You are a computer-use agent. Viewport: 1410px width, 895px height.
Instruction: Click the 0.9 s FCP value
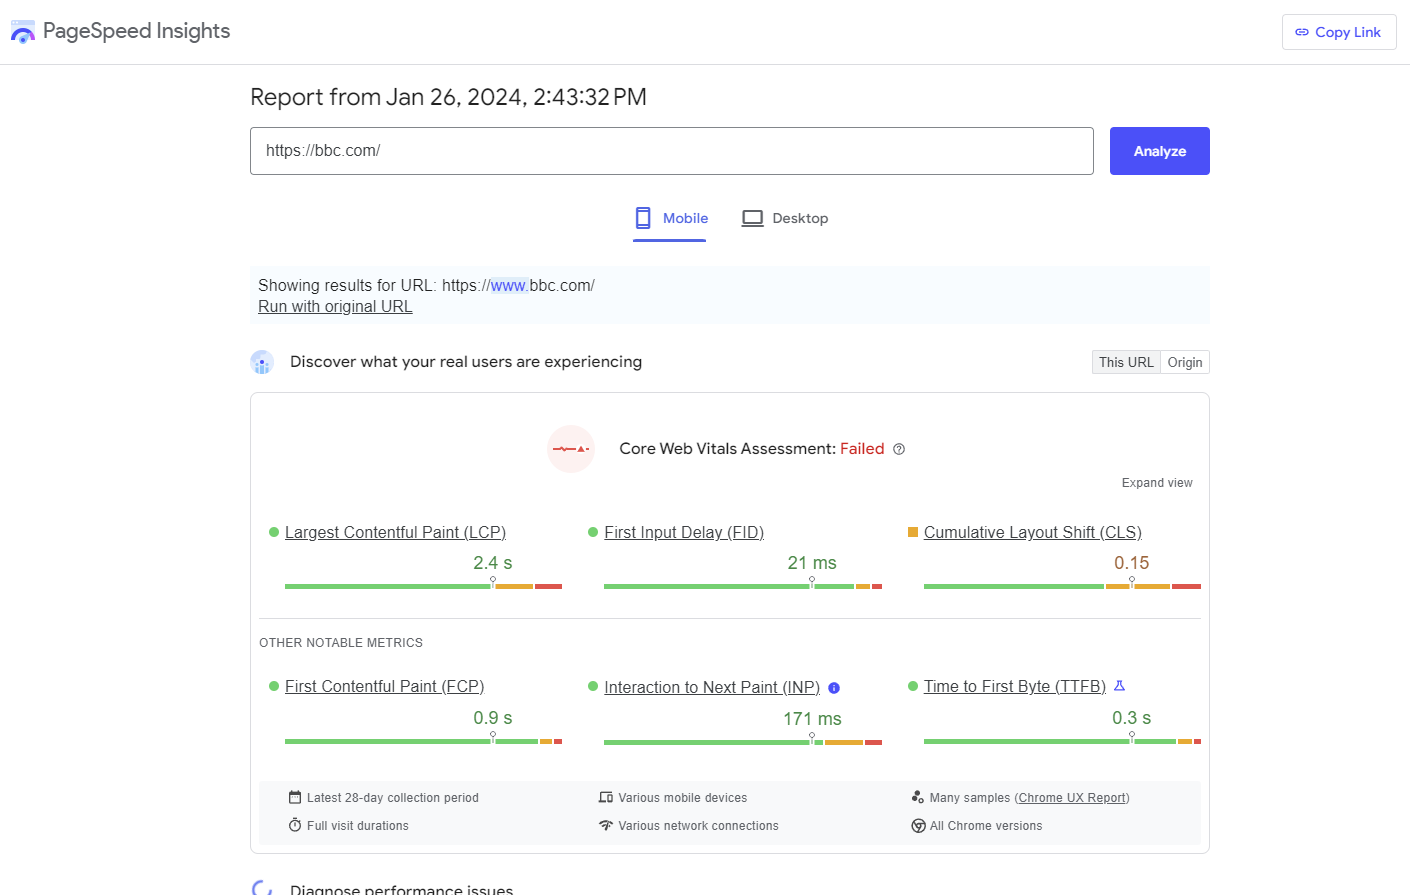493,718
